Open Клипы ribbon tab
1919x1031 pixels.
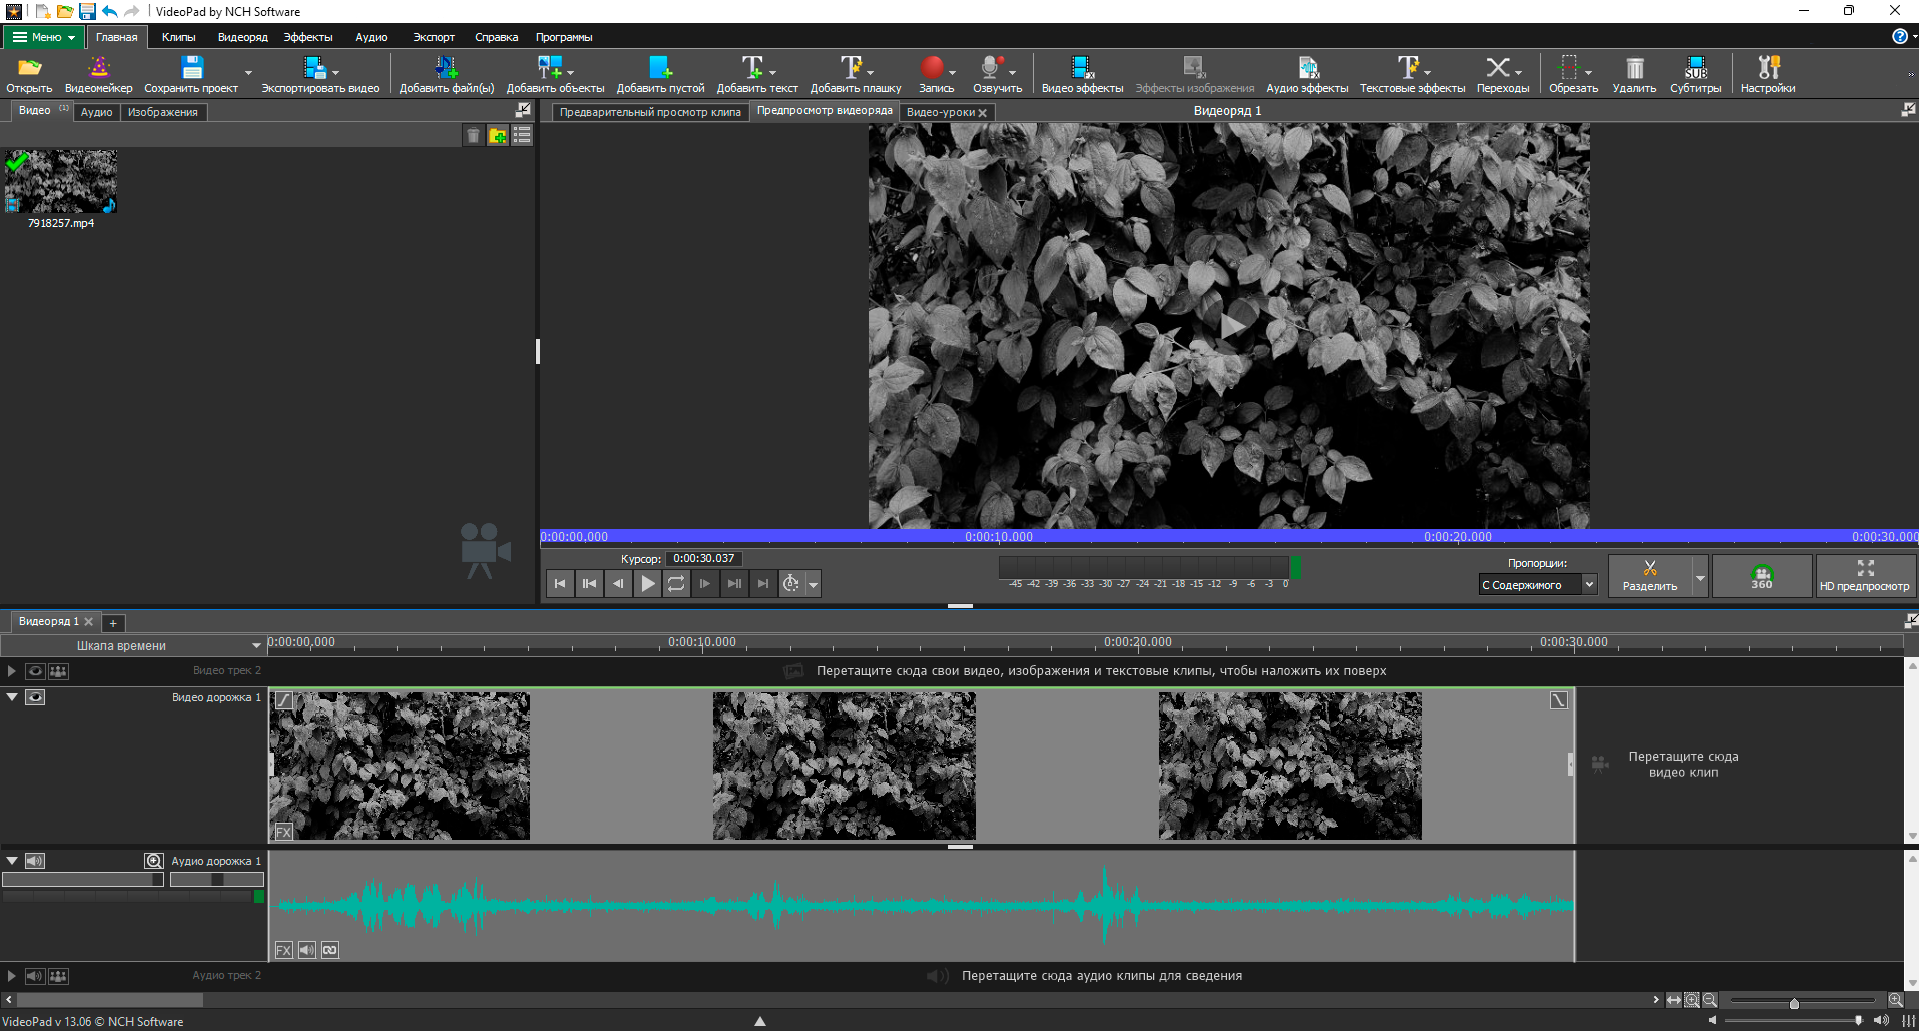[x=179, y=37]
